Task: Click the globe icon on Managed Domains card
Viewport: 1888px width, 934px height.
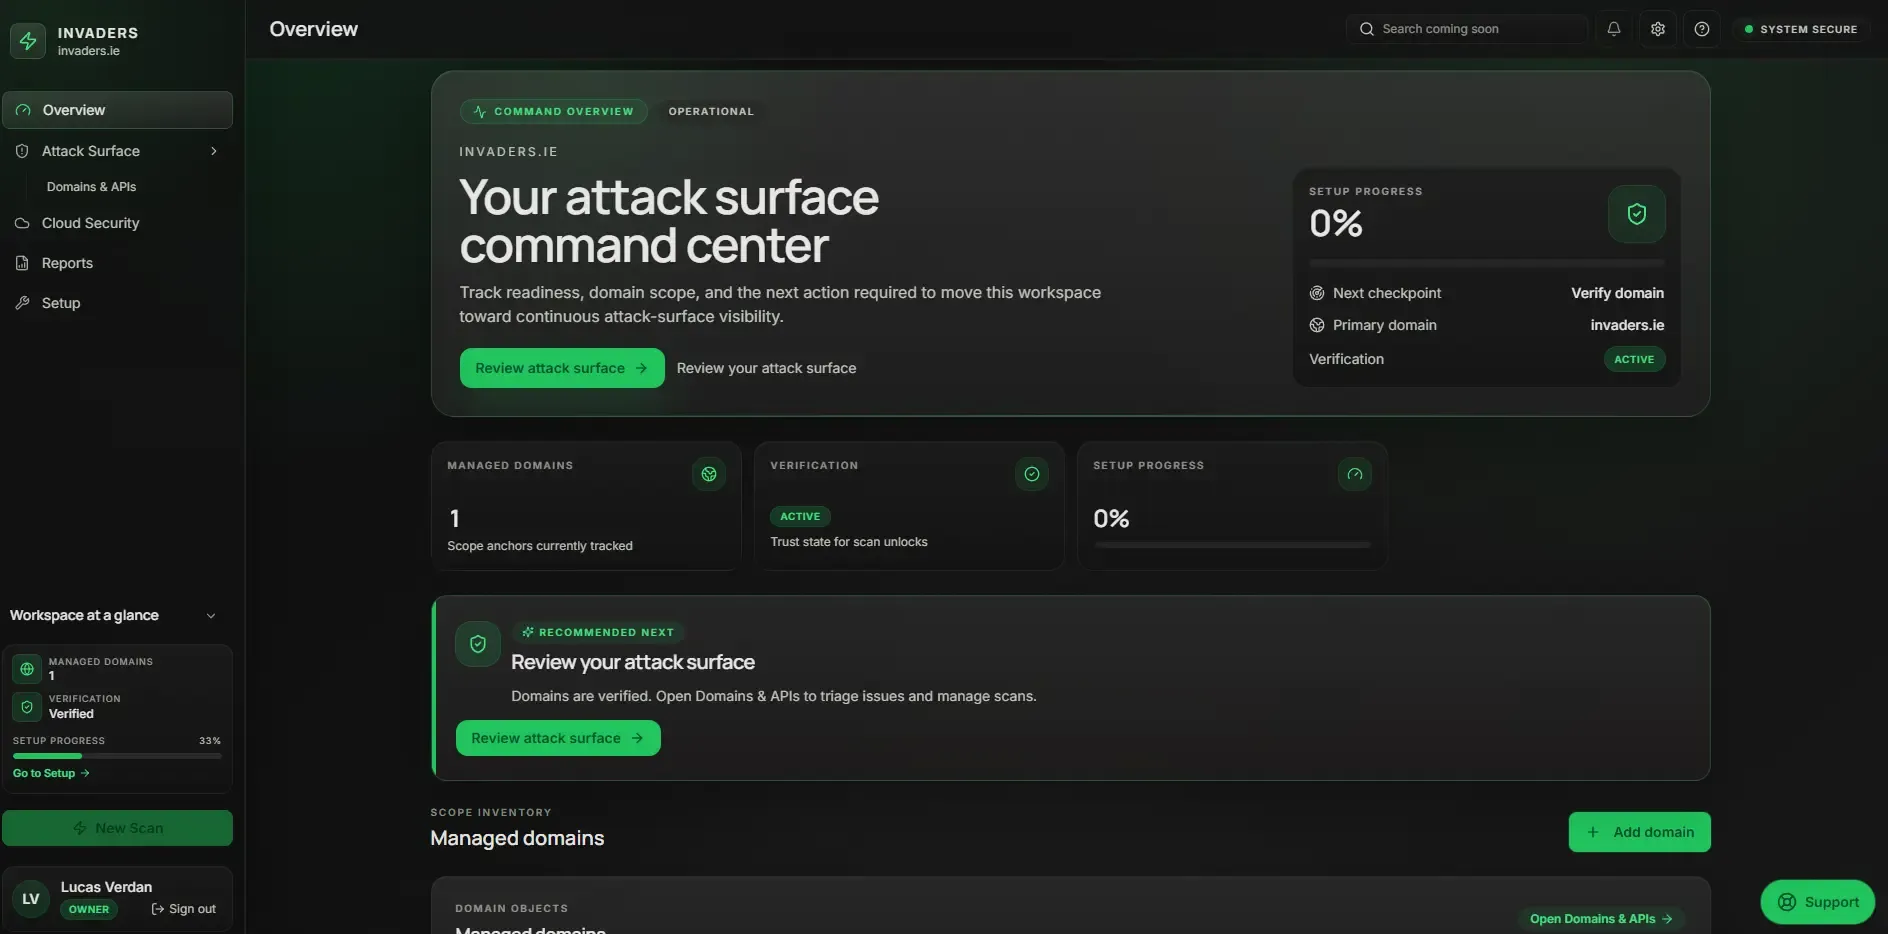Action: [x=709, y=474]
